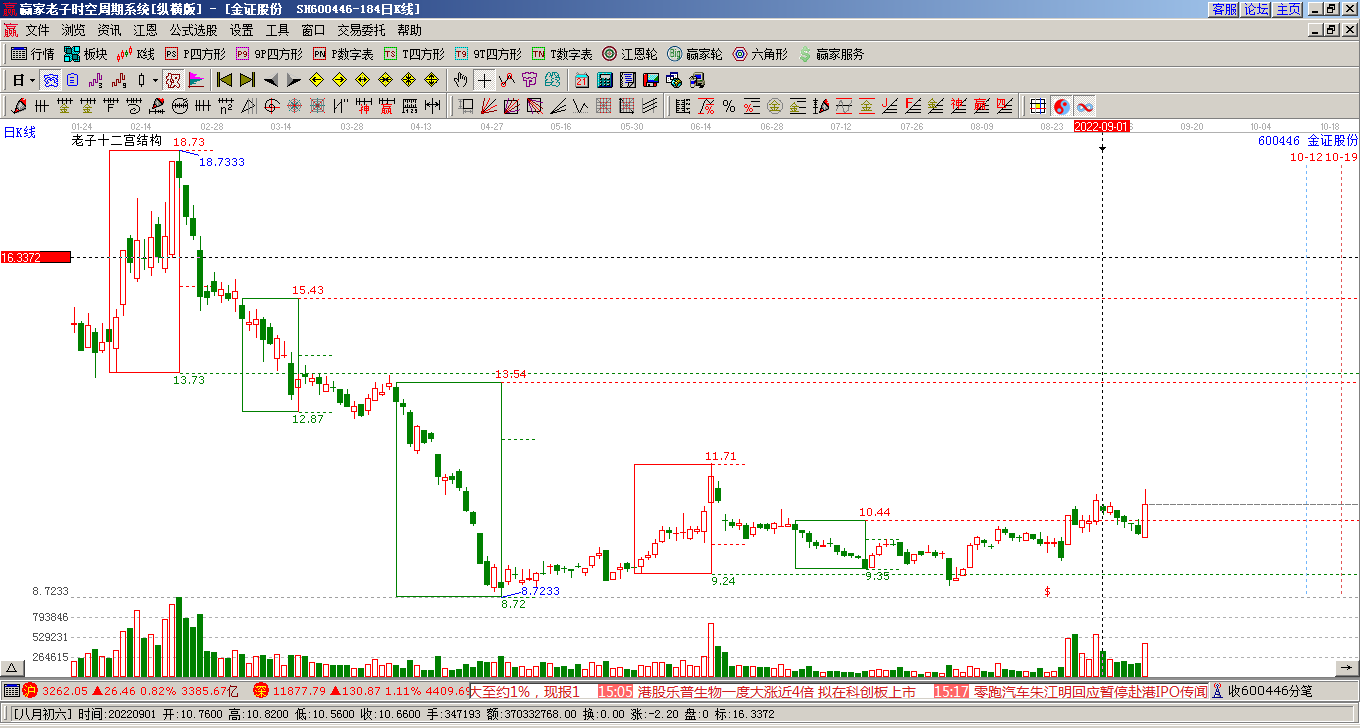This screenshot has height=728, width=1360.
Task: Click the 主页 button
Action: pos(1288,9)
